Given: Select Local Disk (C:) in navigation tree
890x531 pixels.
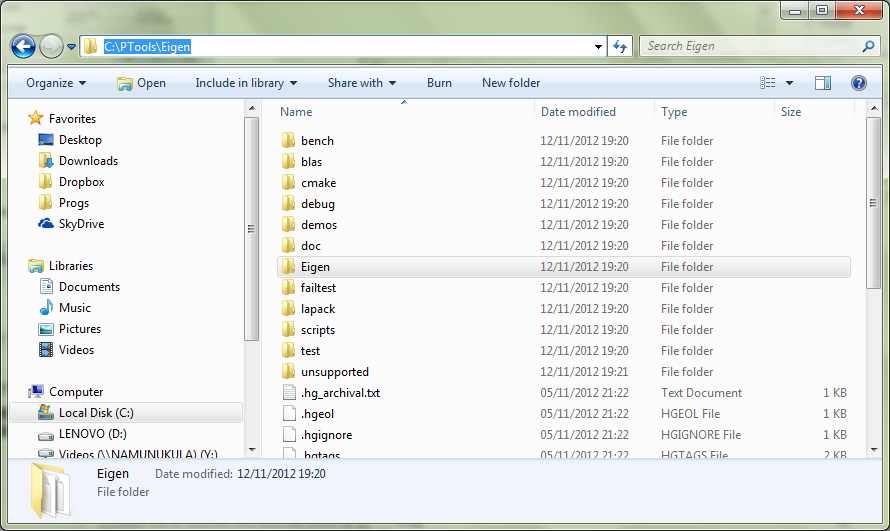Looking at the screenshot, I should [96, 413].
